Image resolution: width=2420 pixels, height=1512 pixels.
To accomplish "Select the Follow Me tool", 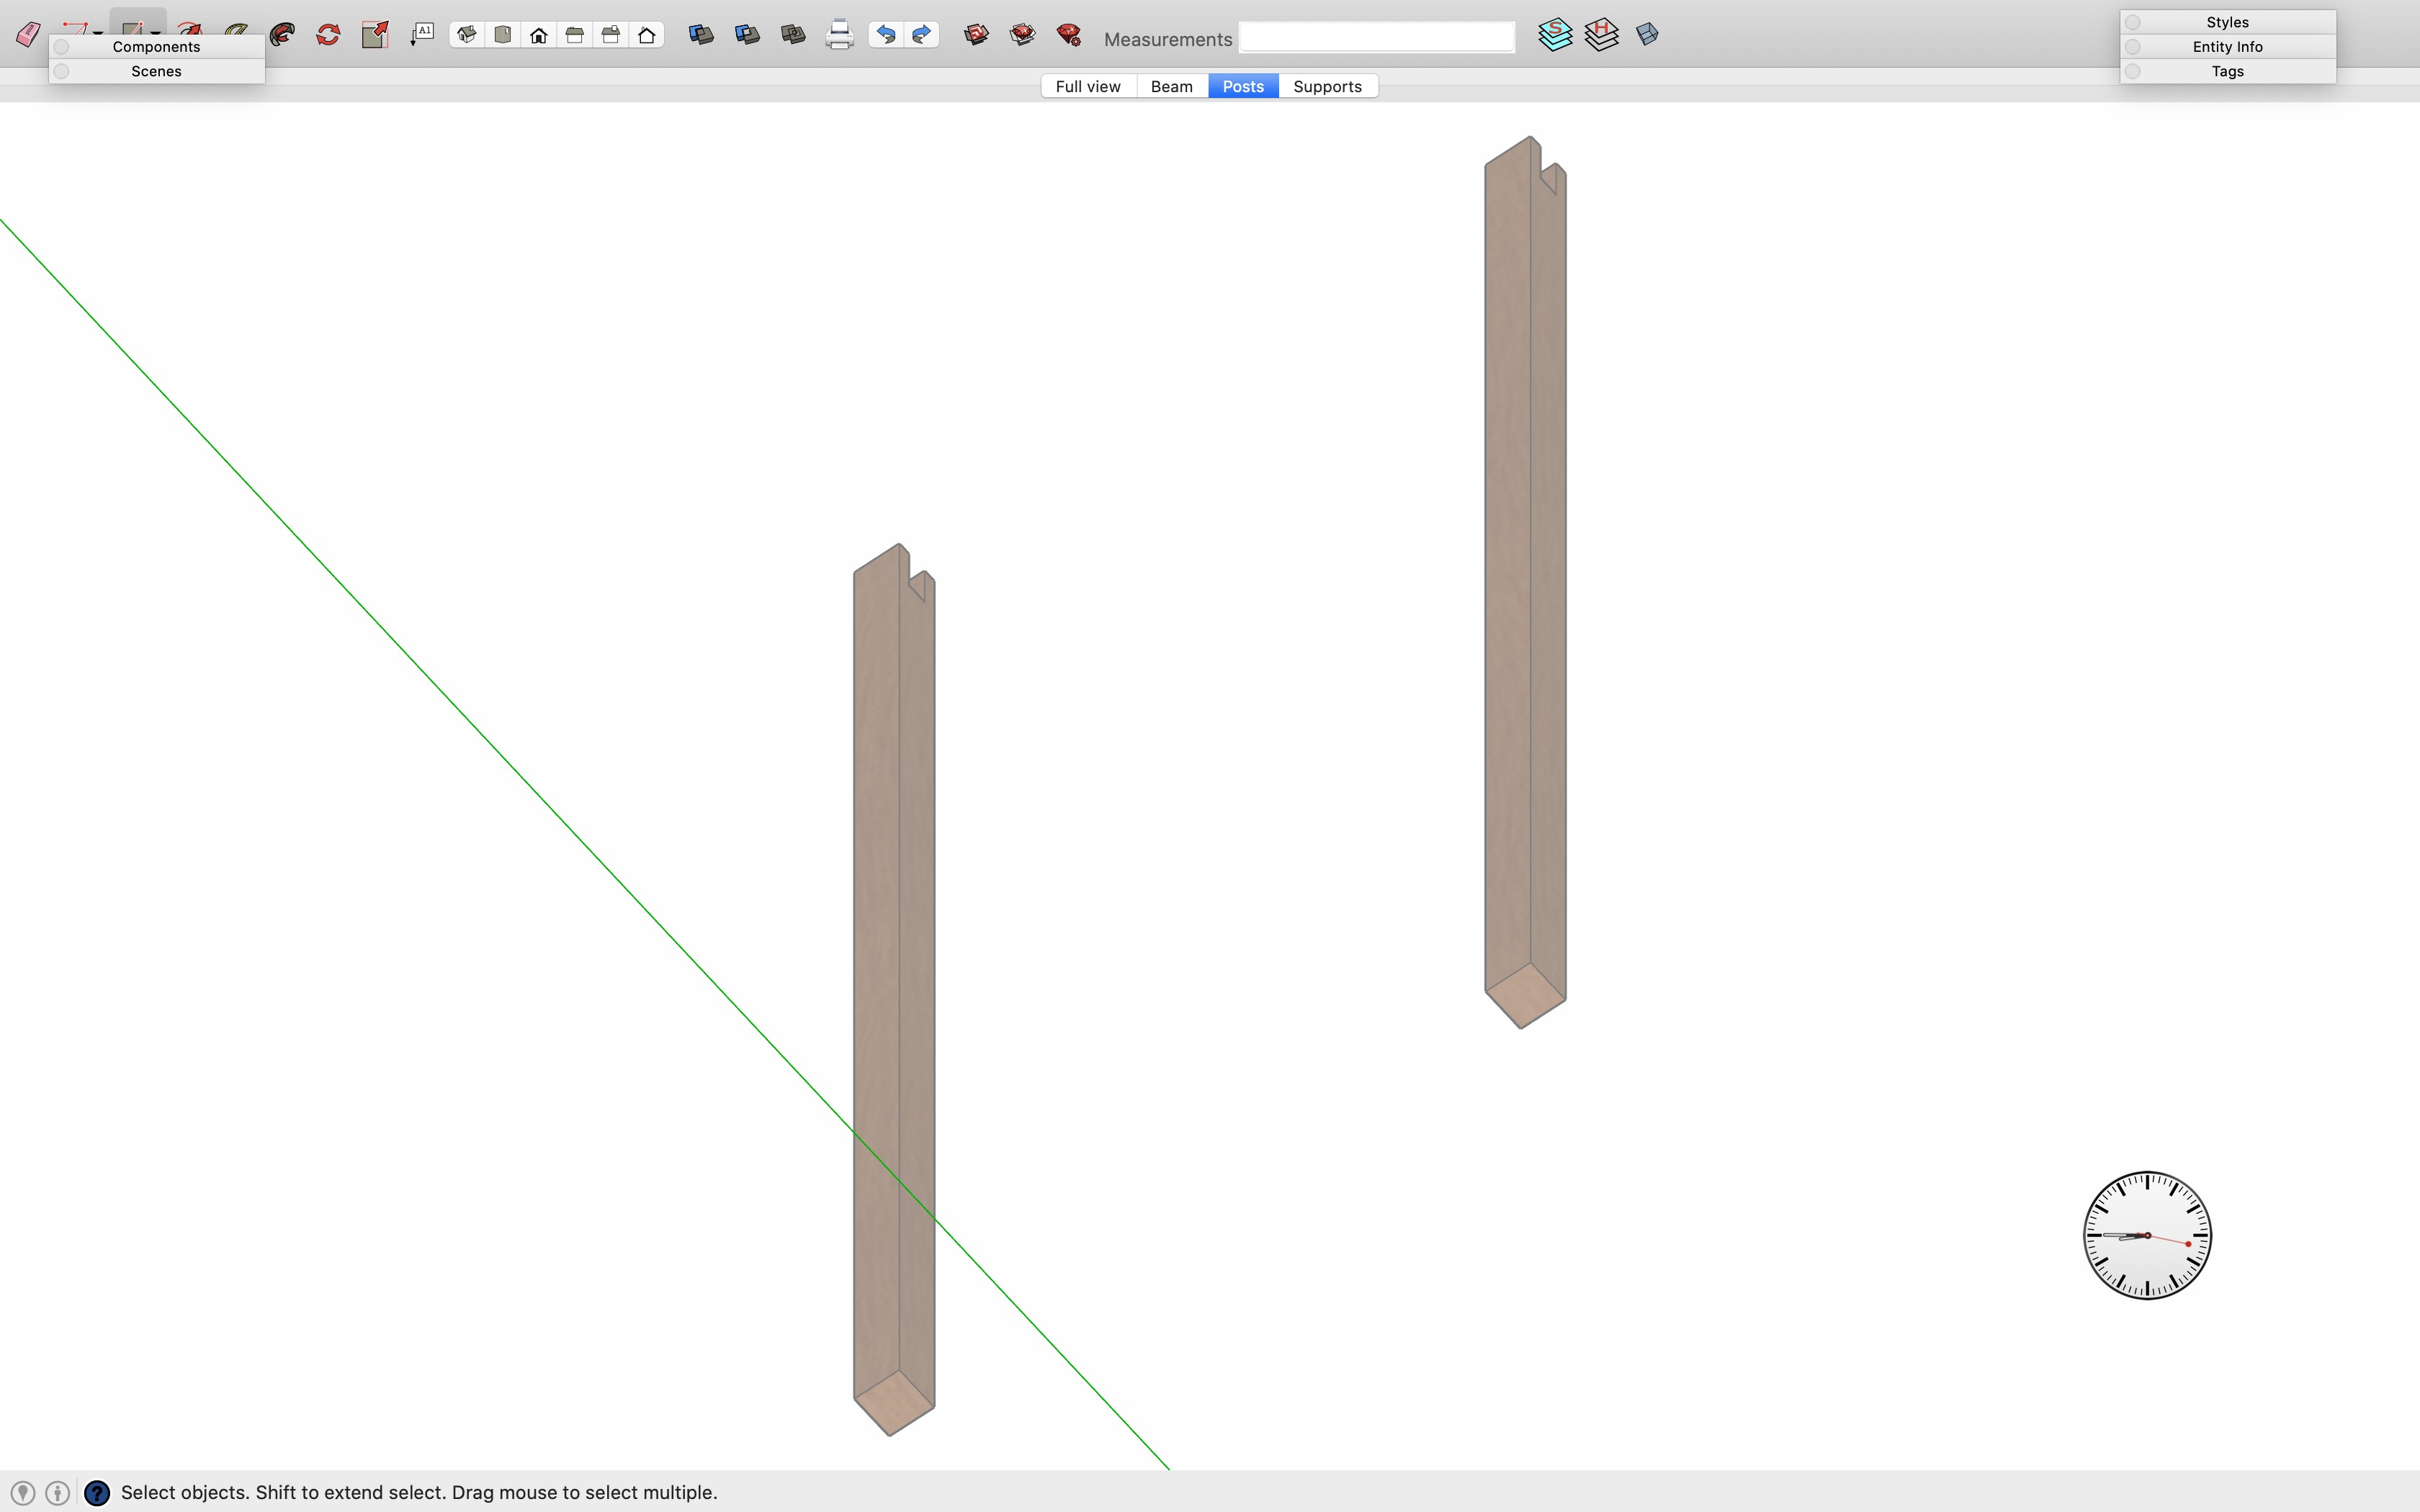I will click(283, 35).
